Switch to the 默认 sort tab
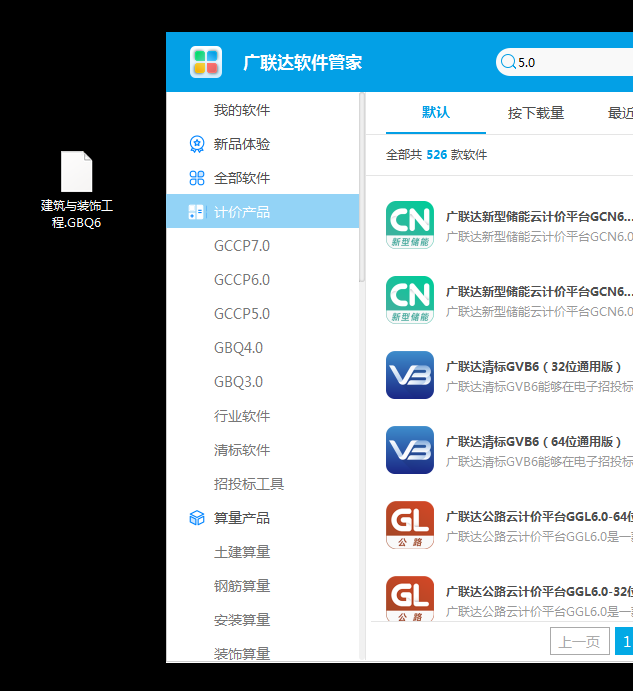Screen dimensions: 633x691 (436, 113)
